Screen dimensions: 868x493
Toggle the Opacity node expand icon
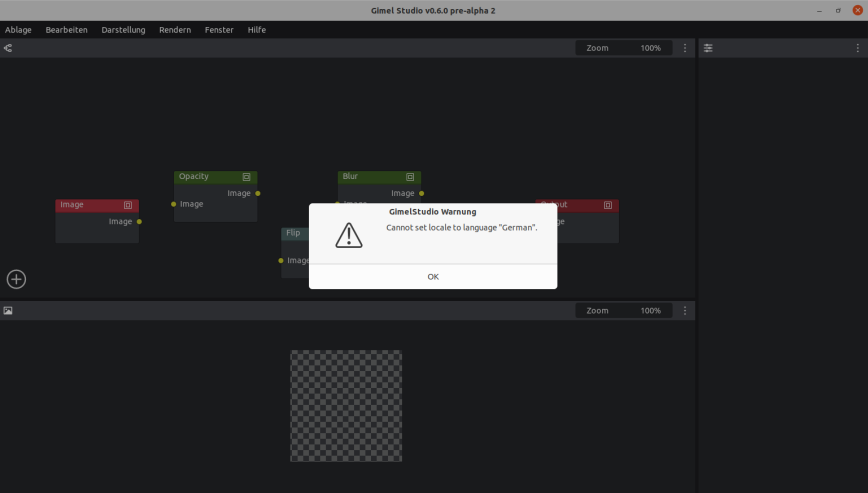(246, 177)
